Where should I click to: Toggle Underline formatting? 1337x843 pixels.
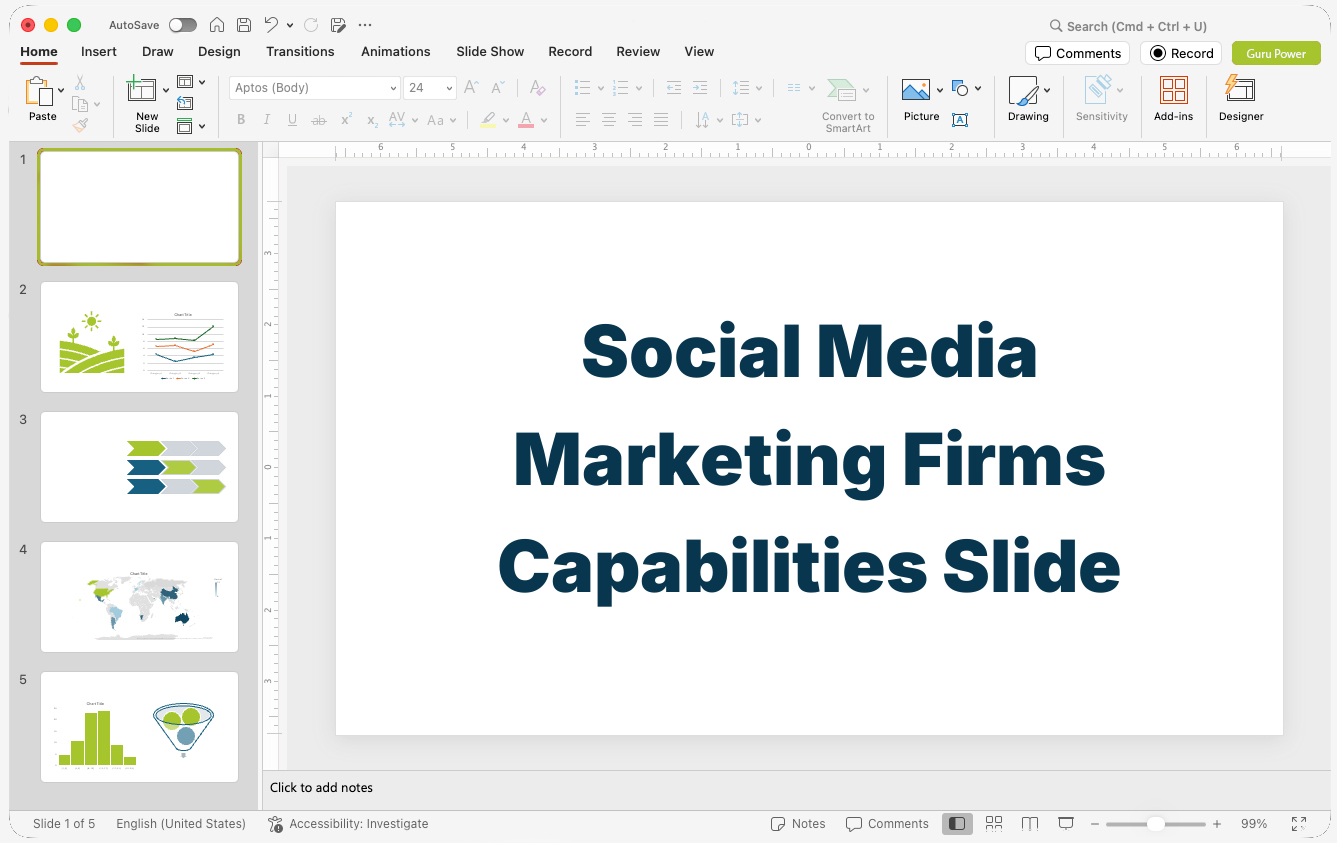point(292,120)
